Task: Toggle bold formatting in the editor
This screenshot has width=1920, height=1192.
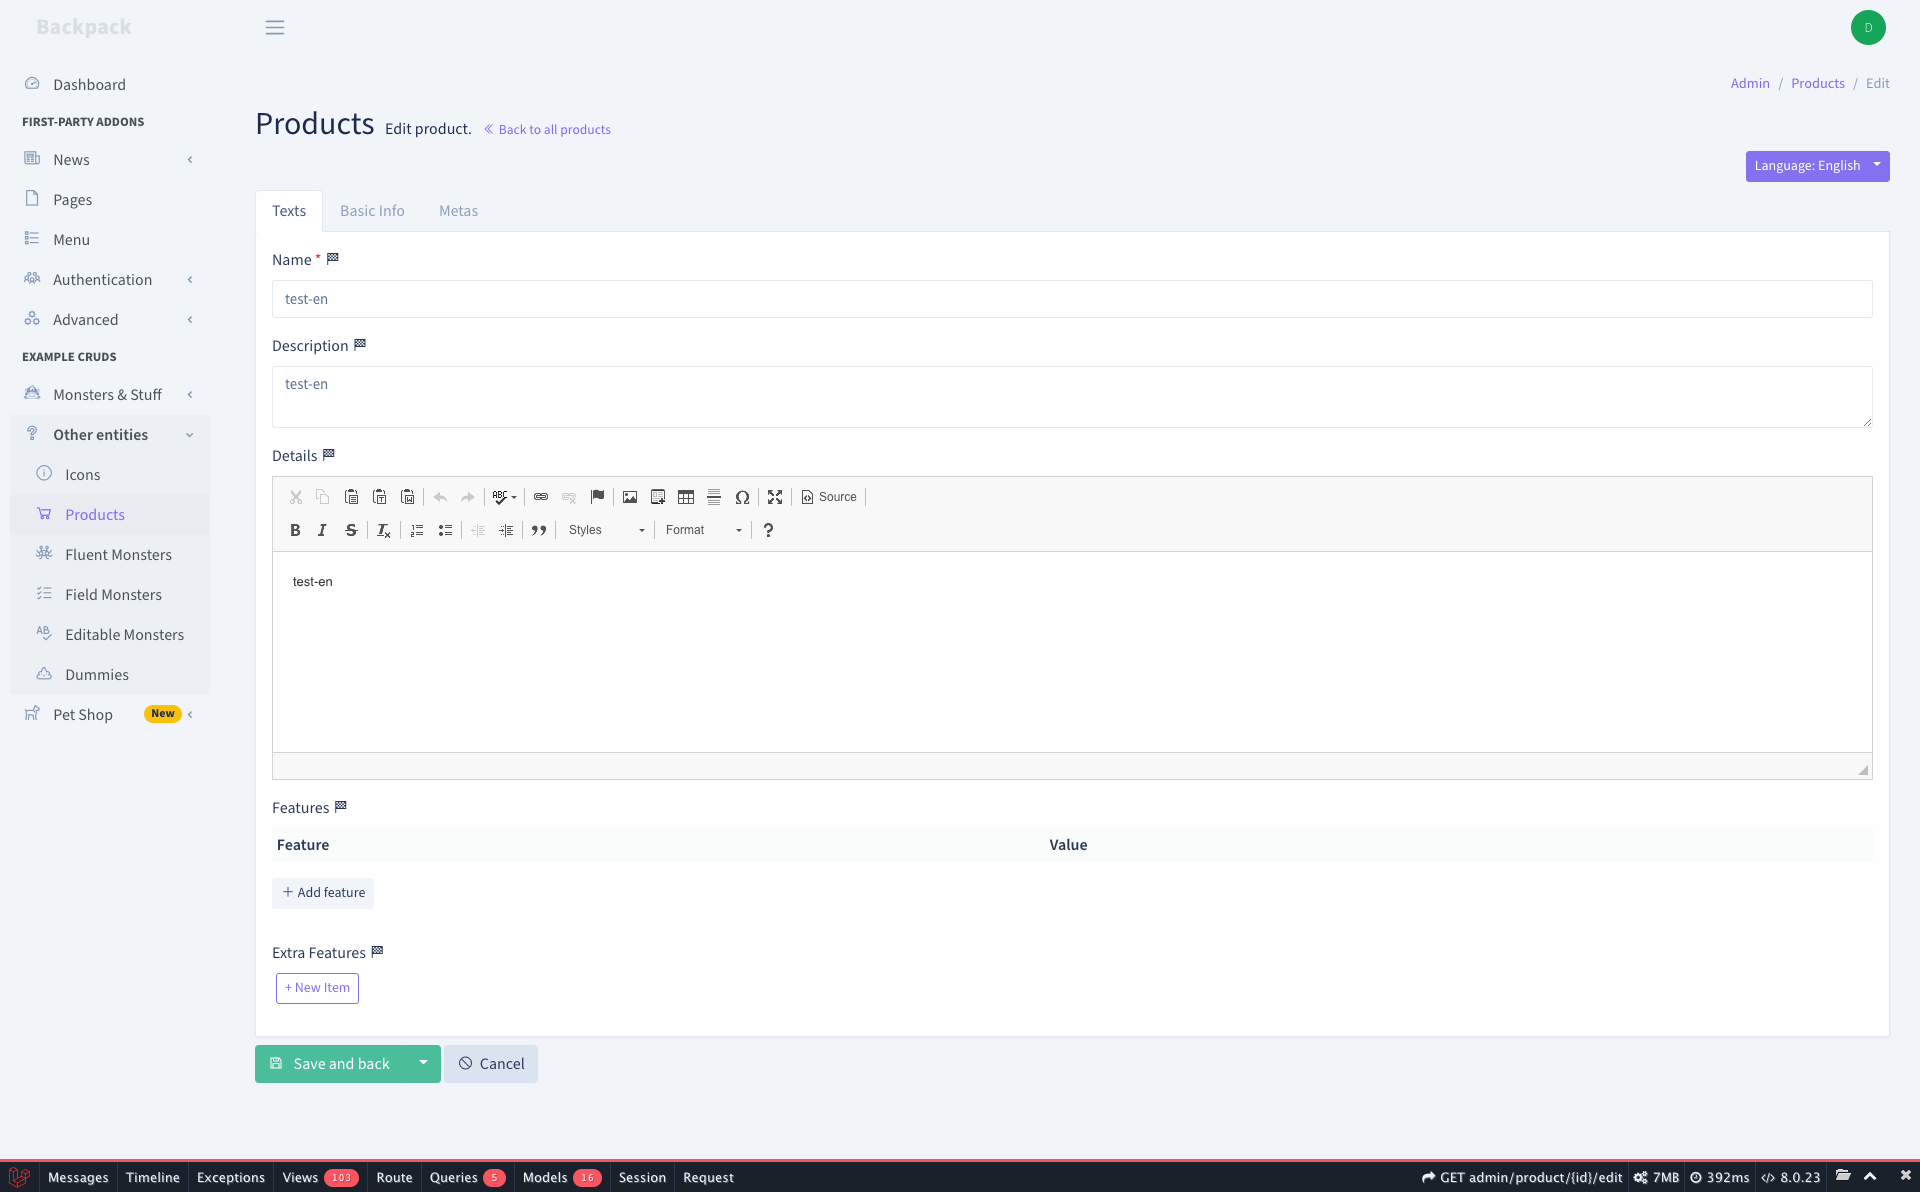Action: [x=295, y=530]
